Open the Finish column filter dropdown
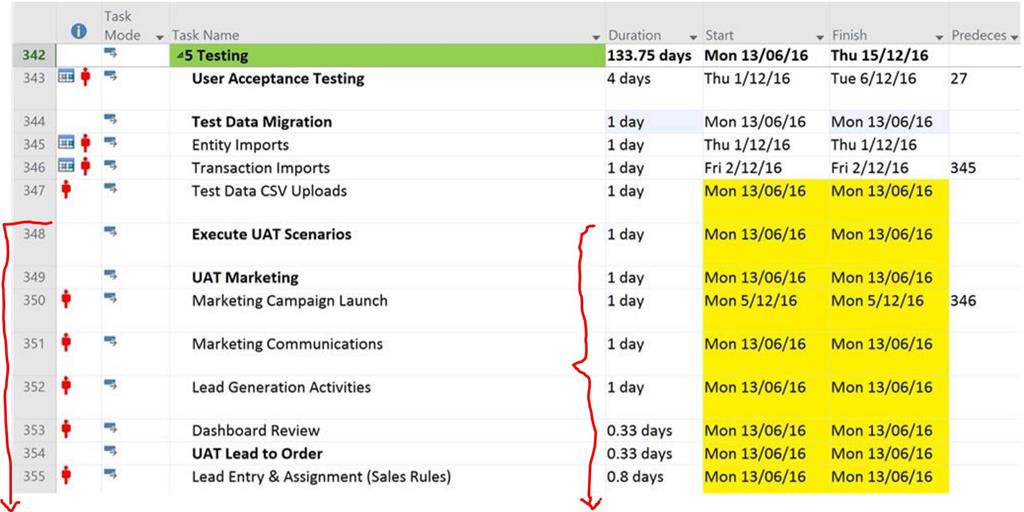 click(x=940, y=37)
